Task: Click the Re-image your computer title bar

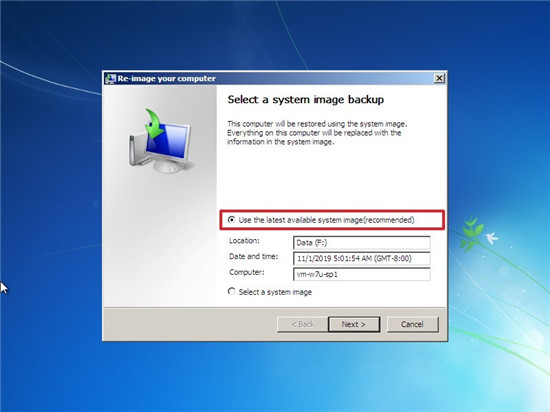Action: pyautogui.click(x=275, y=78)
